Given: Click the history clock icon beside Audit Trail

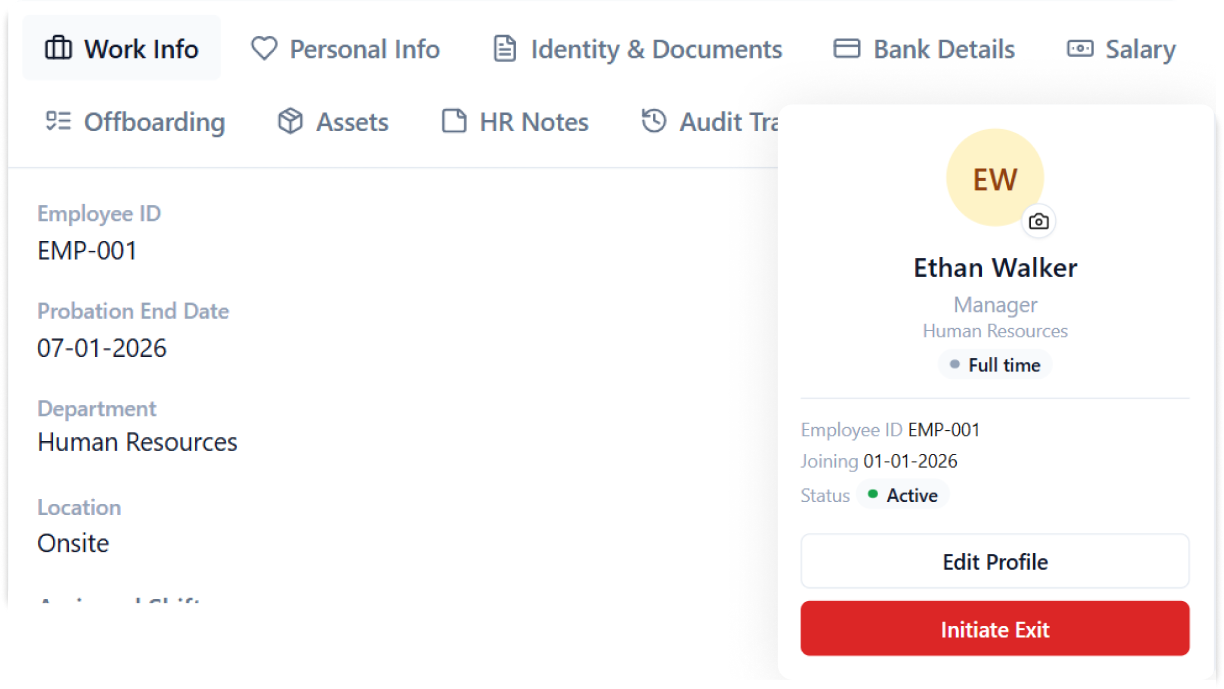Looking at the screenshot, I should 653,121.
